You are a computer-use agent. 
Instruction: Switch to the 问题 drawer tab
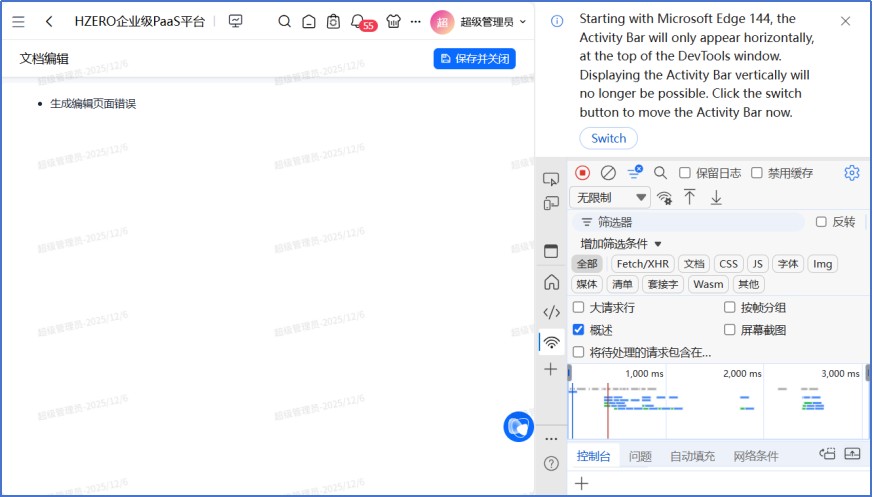pos(640,456)
